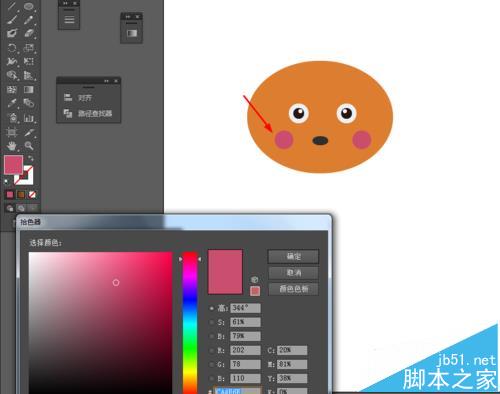Select the Slice tool

pos(29,132)
